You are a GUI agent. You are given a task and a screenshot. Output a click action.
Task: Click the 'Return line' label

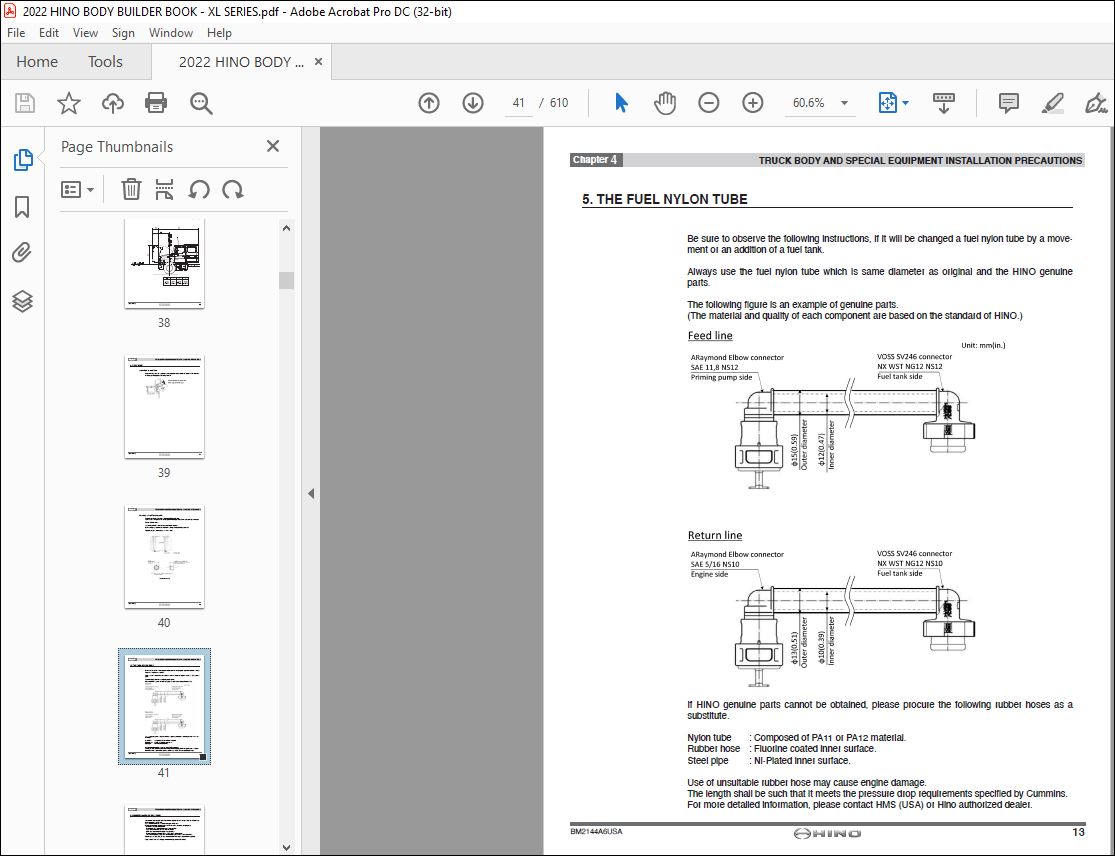(x=715, y=535)
